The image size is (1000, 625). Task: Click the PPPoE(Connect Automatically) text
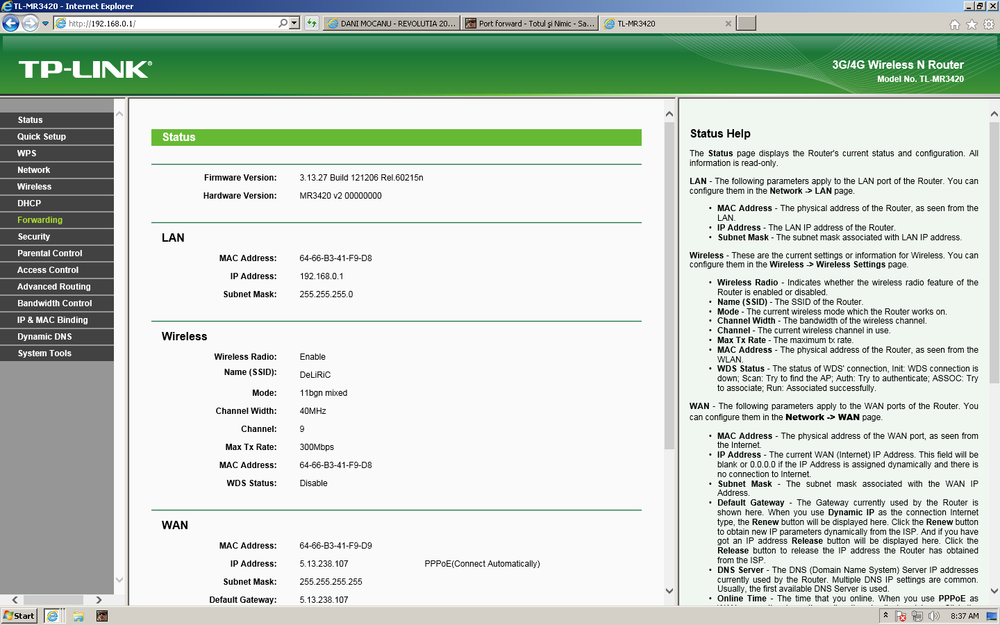(x=482, y=564)
